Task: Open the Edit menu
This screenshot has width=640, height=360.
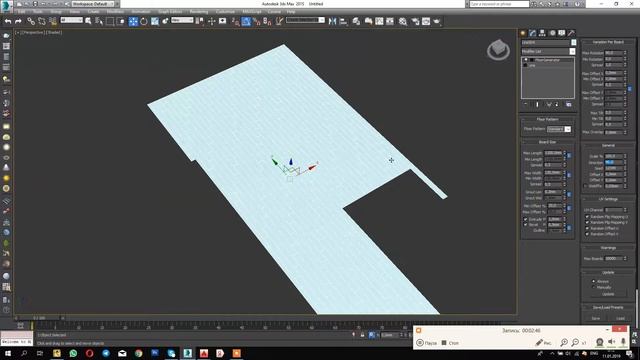Action: [22, 12]
